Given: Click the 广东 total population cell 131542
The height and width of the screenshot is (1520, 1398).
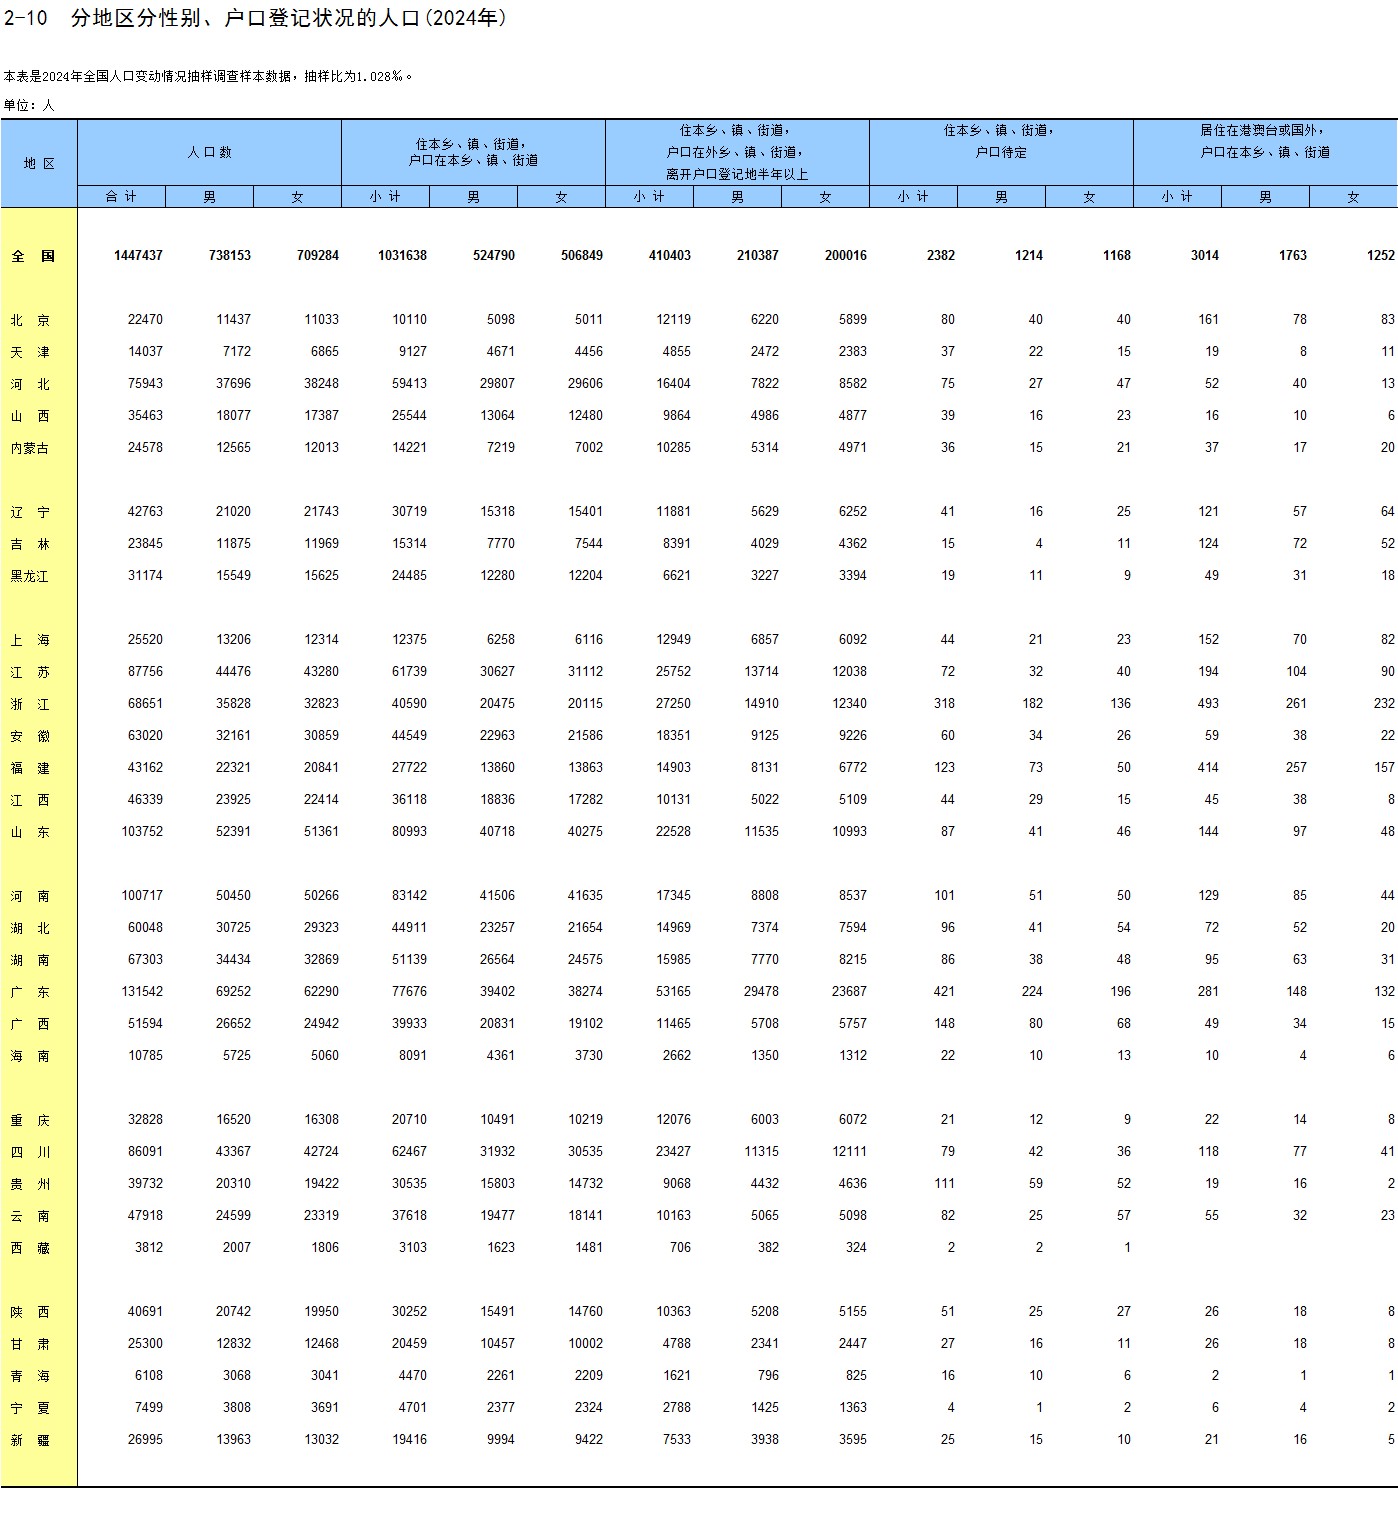Looking at the screenshot, I should pyautogui.click(x=142, y=992).
